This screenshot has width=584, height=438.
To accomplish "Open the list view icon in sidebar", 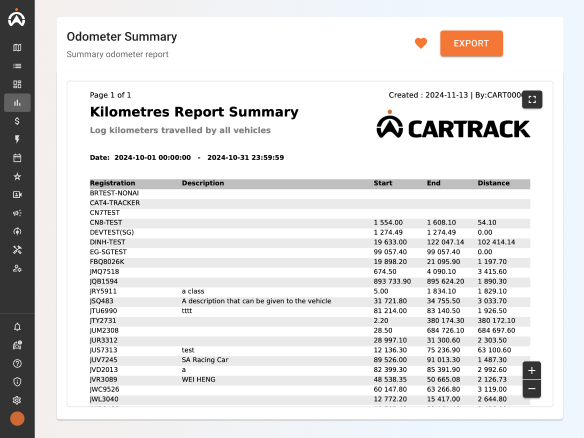I will (x=17, y=66).
